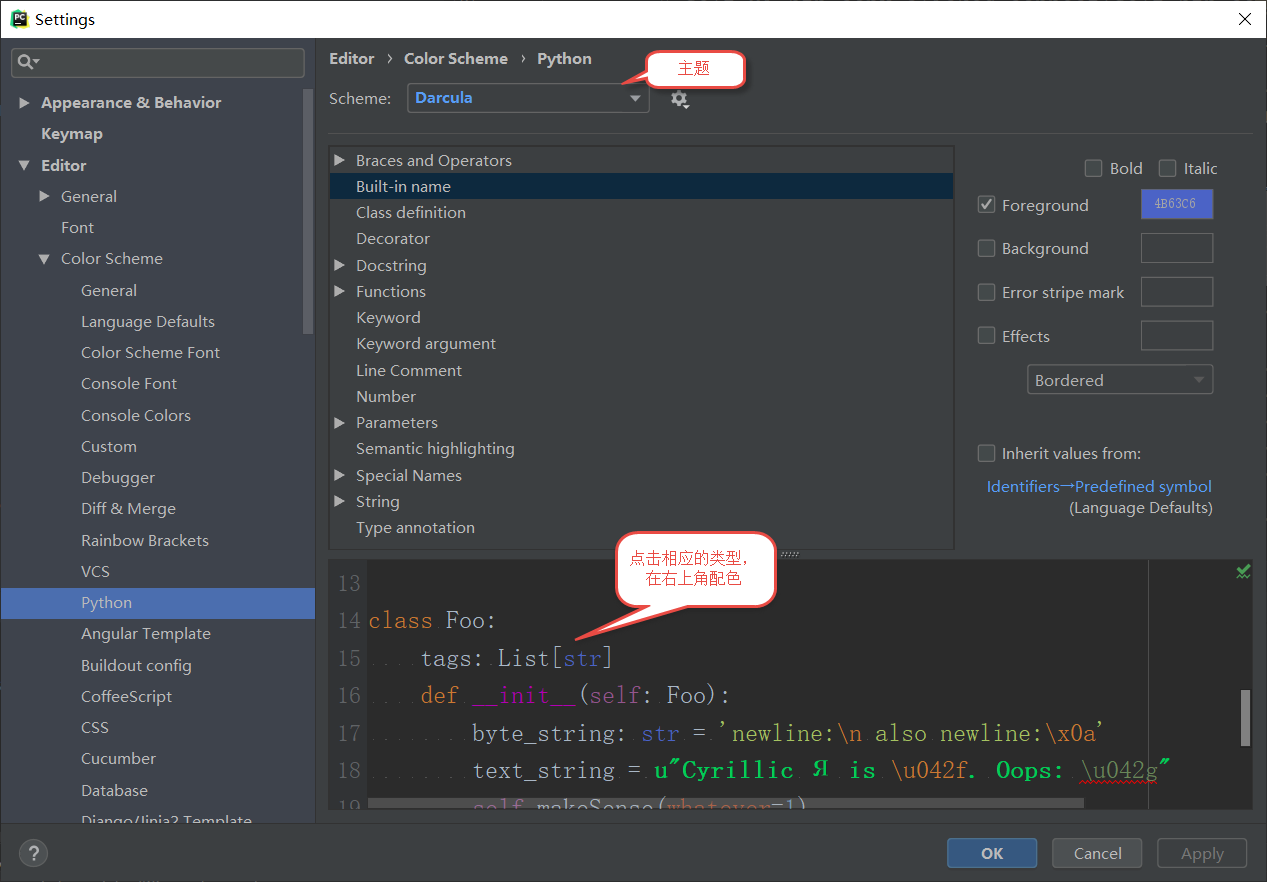Open the scheme actions gear icon
This screenshot has height=882, width=1267.
point(680,99)
